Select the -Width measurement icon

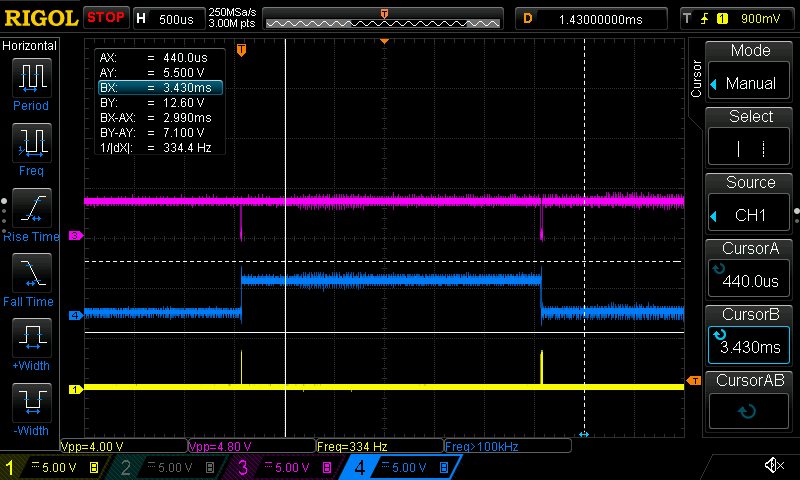point(32,402)
